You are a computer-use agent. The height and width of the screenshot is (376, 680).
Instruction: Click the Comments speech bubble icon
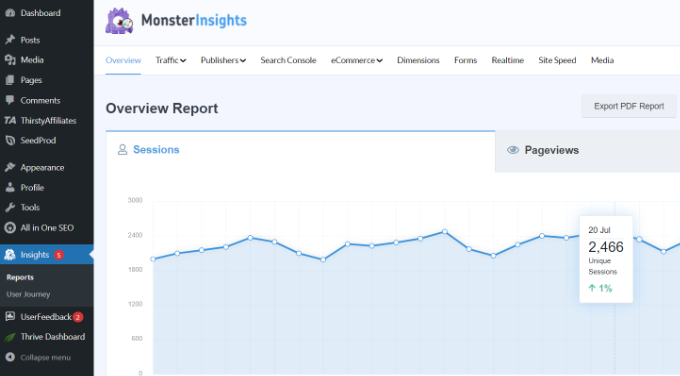10,100
